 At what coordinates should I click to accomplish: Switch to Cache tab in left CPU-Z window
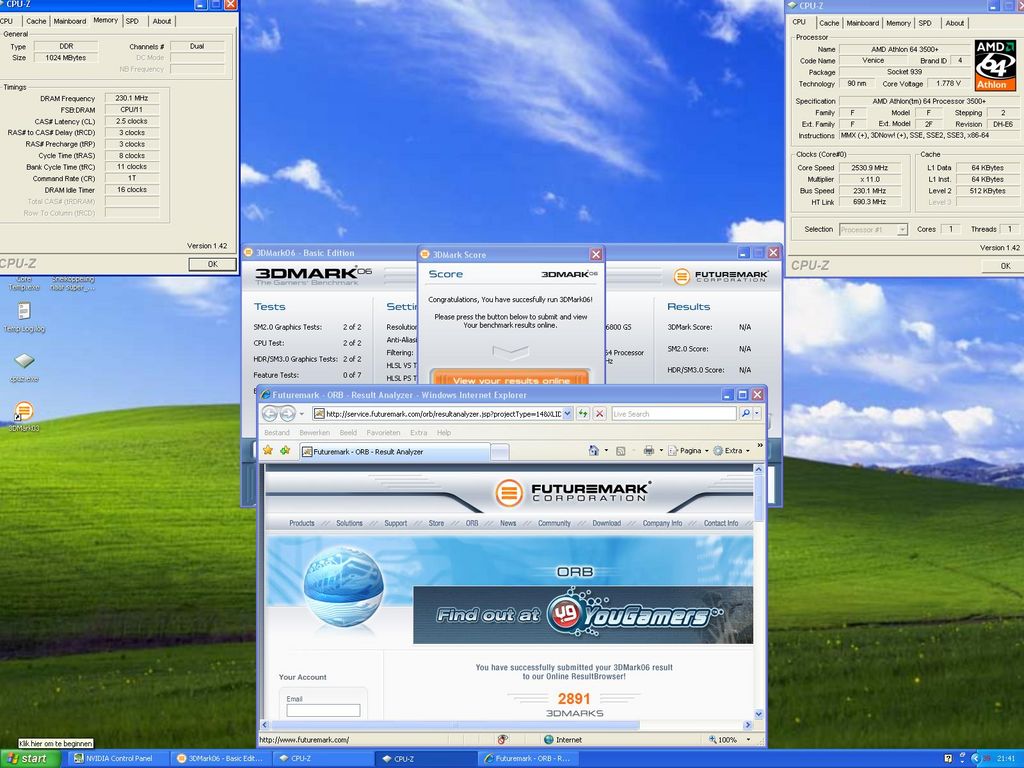click(x=36, y=21)
